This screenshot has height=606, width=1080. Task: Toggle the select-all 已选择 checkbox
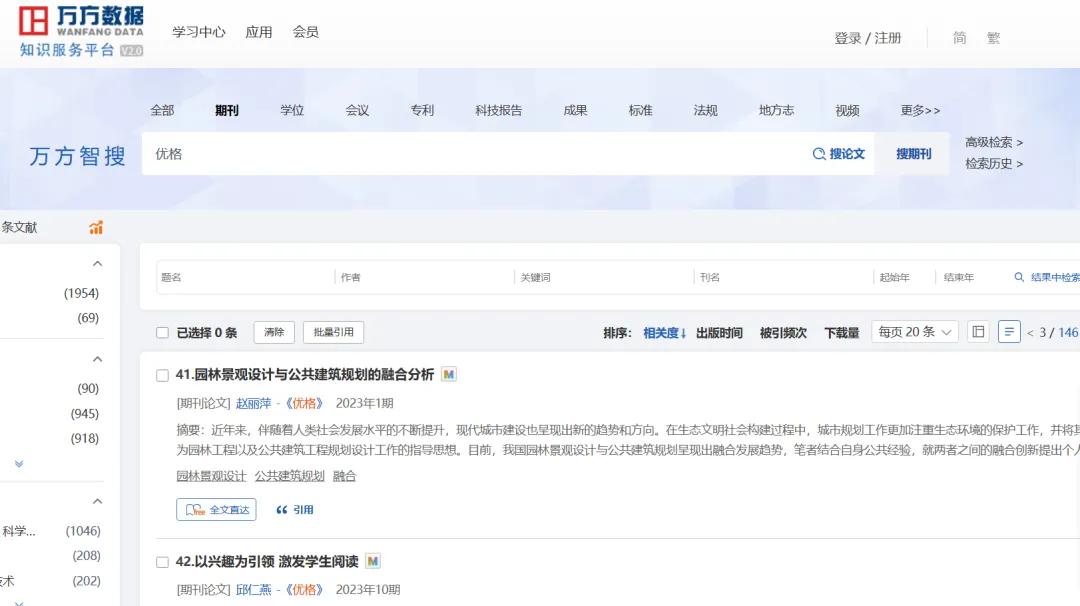tap(163, 333)
